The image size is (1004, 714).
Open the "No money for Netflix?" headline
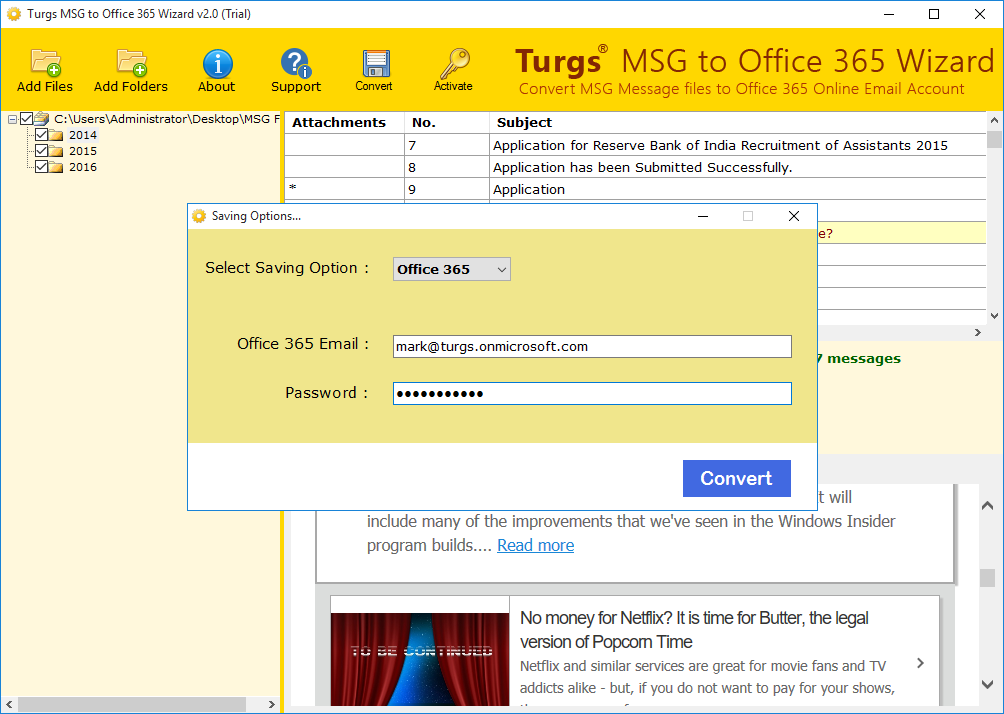click(694, 630)
